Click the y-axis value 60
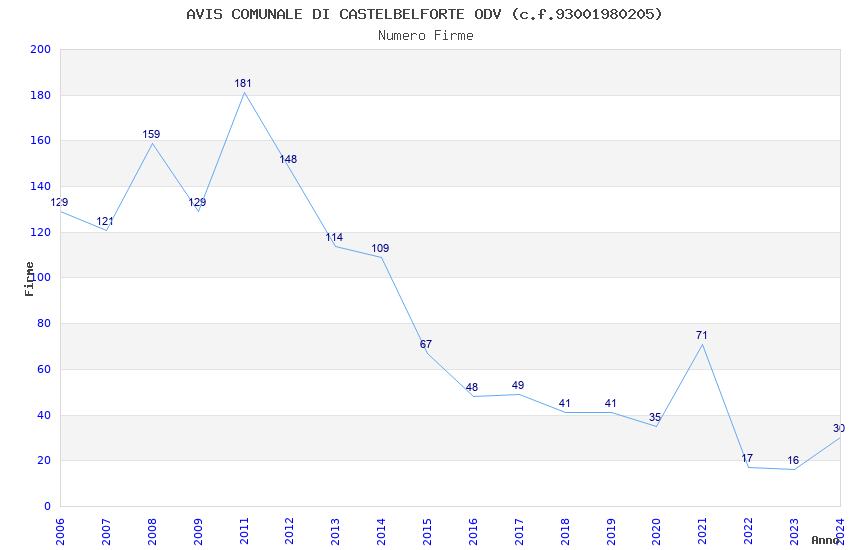Viewport: 850px width, 550px height. point(43,370)
